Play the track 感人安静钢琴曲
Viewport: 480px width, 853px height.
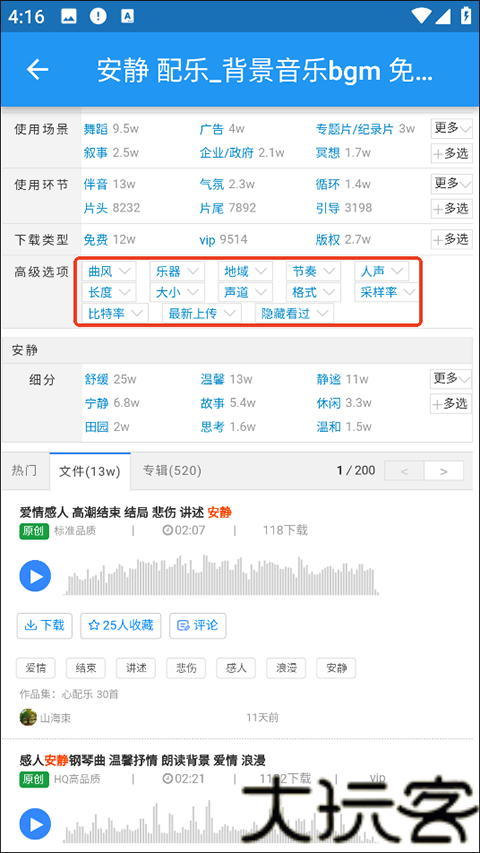tap(35, 824)
